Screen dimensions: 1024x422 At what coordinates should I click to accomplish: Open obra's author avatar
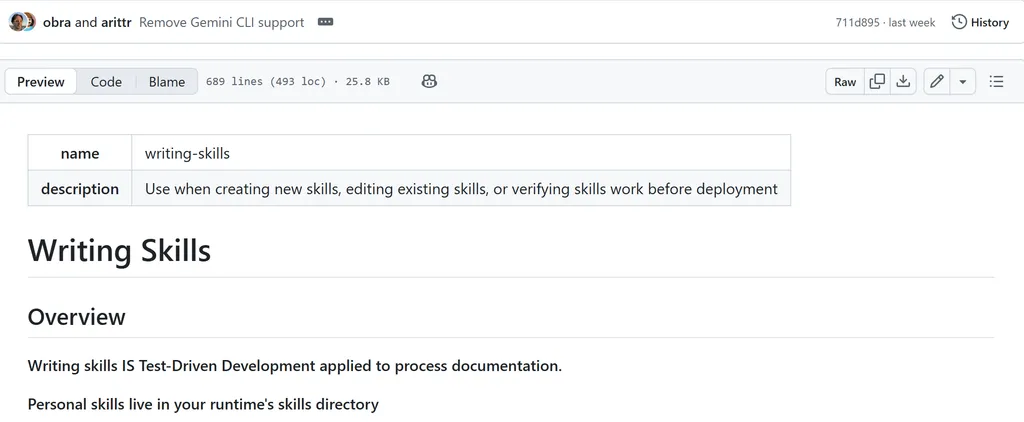click(x=16, y=22)
